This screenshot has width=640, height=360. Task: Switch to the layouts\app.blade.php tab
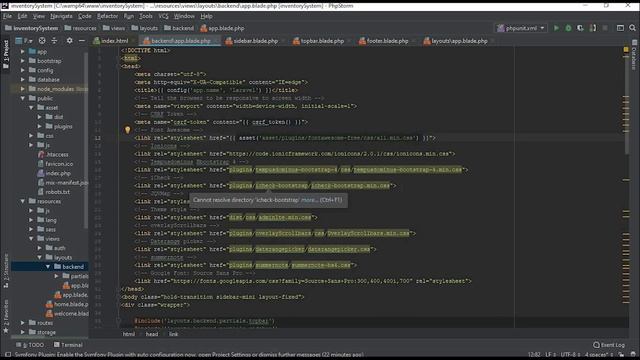coord(456,41)
